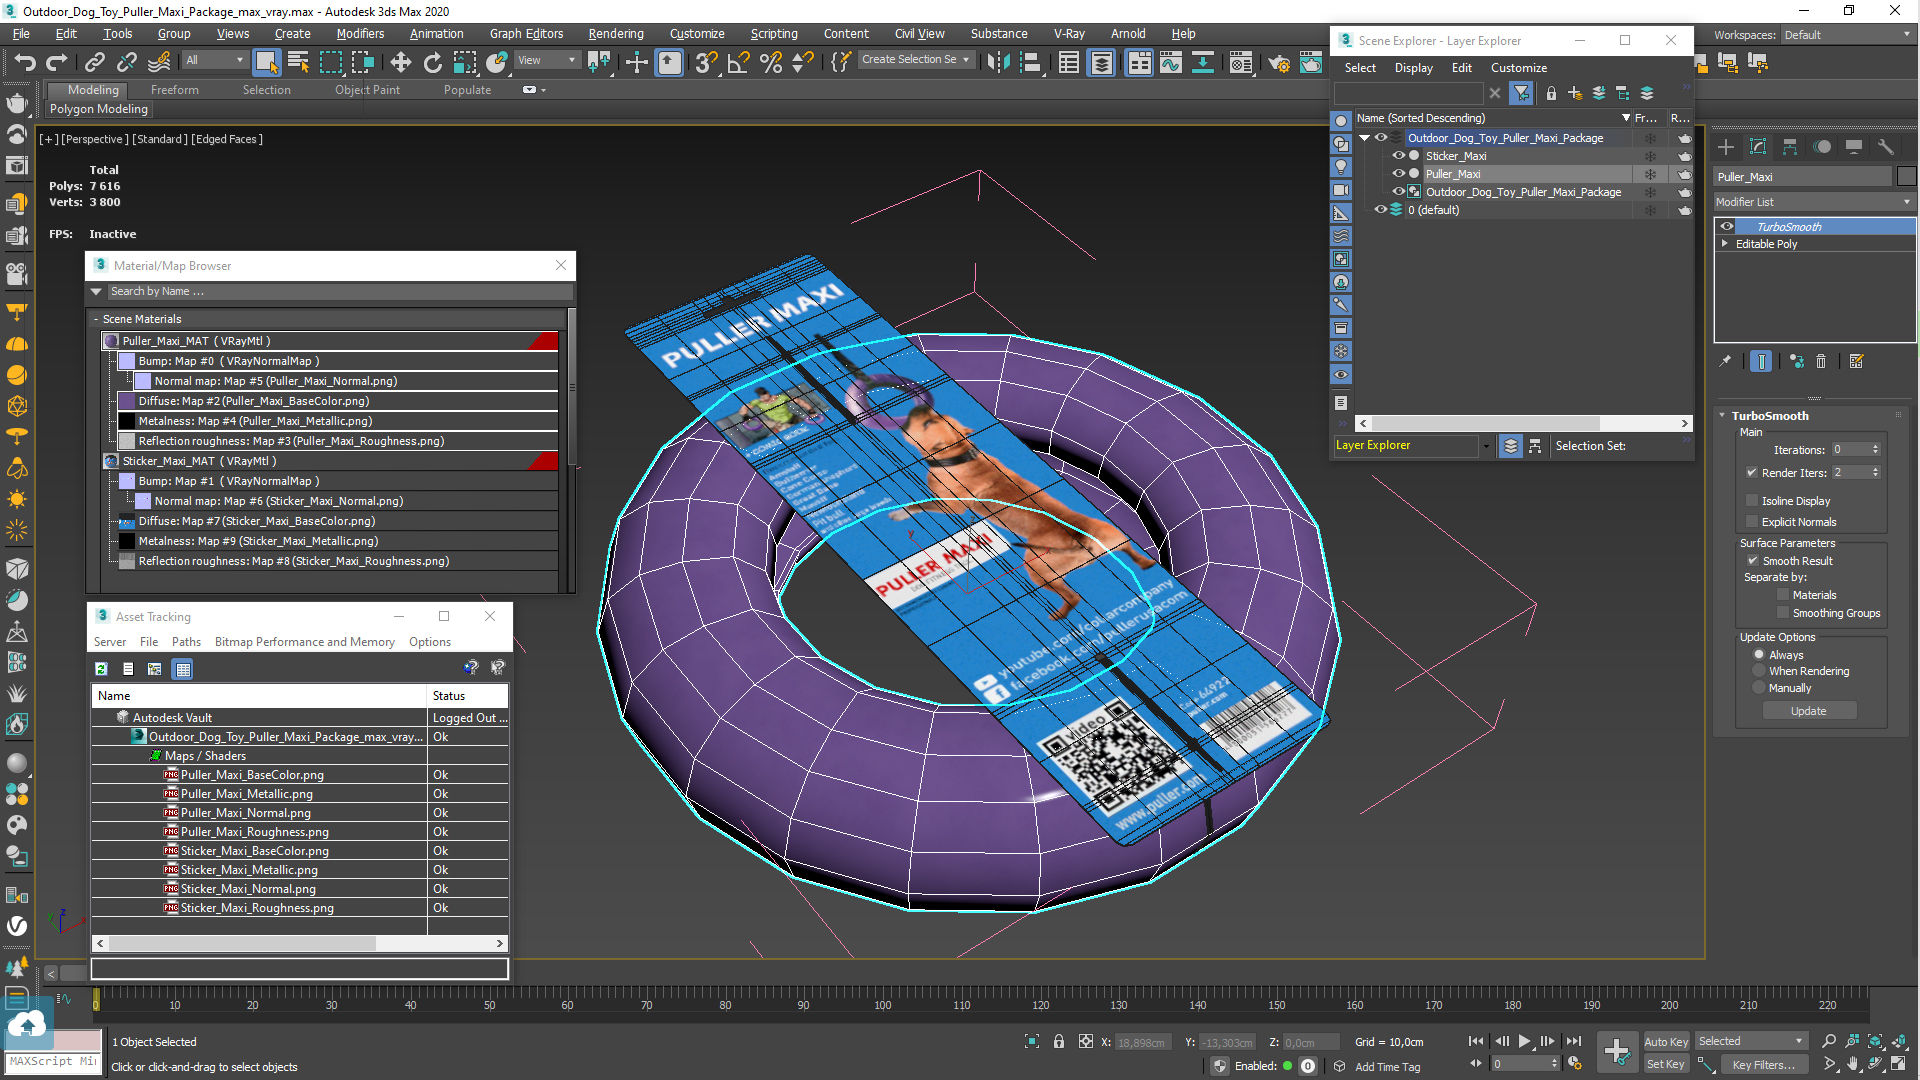This screenshot has width=1920, height=1080.
Task: Switch Asset Tracking to table view icon
Action: point(183,669)
